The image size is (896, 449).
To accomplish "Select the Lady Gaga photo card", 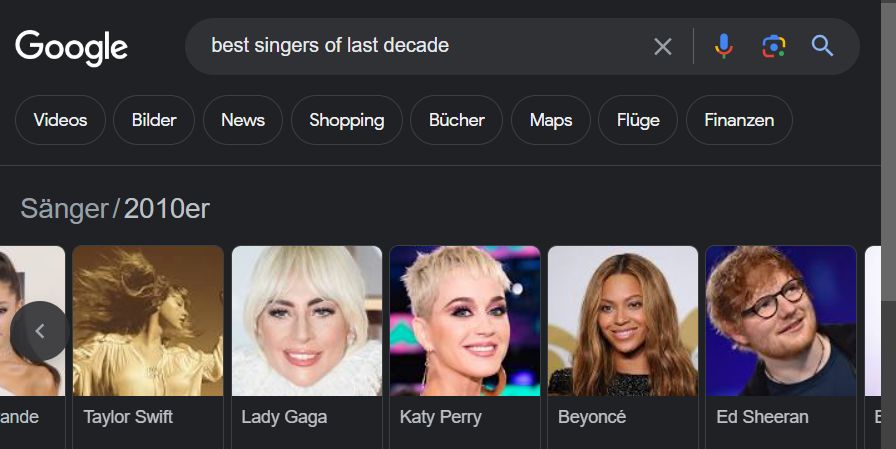I will (306, 321).
